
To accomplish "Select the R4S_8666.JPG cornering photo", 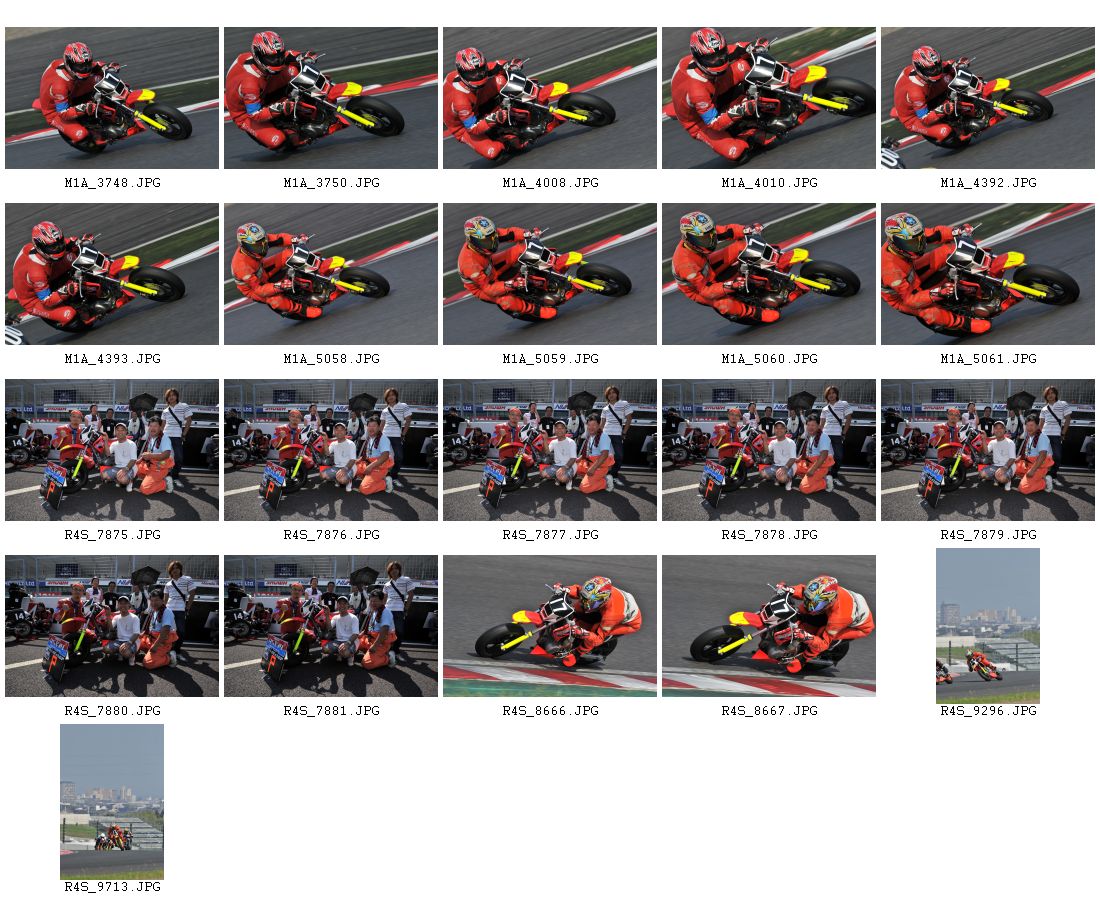I will tap(550, 626).
